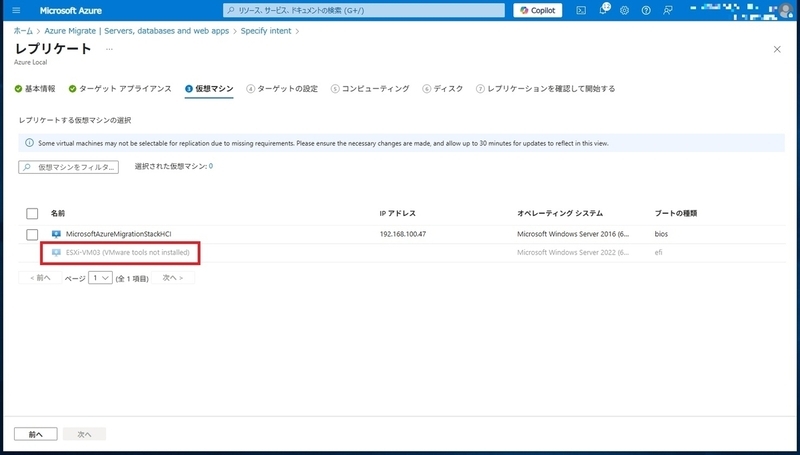This screenshot has width=800, height=455.
Task: Close the レプリケート blade
Action: (777, 49)
